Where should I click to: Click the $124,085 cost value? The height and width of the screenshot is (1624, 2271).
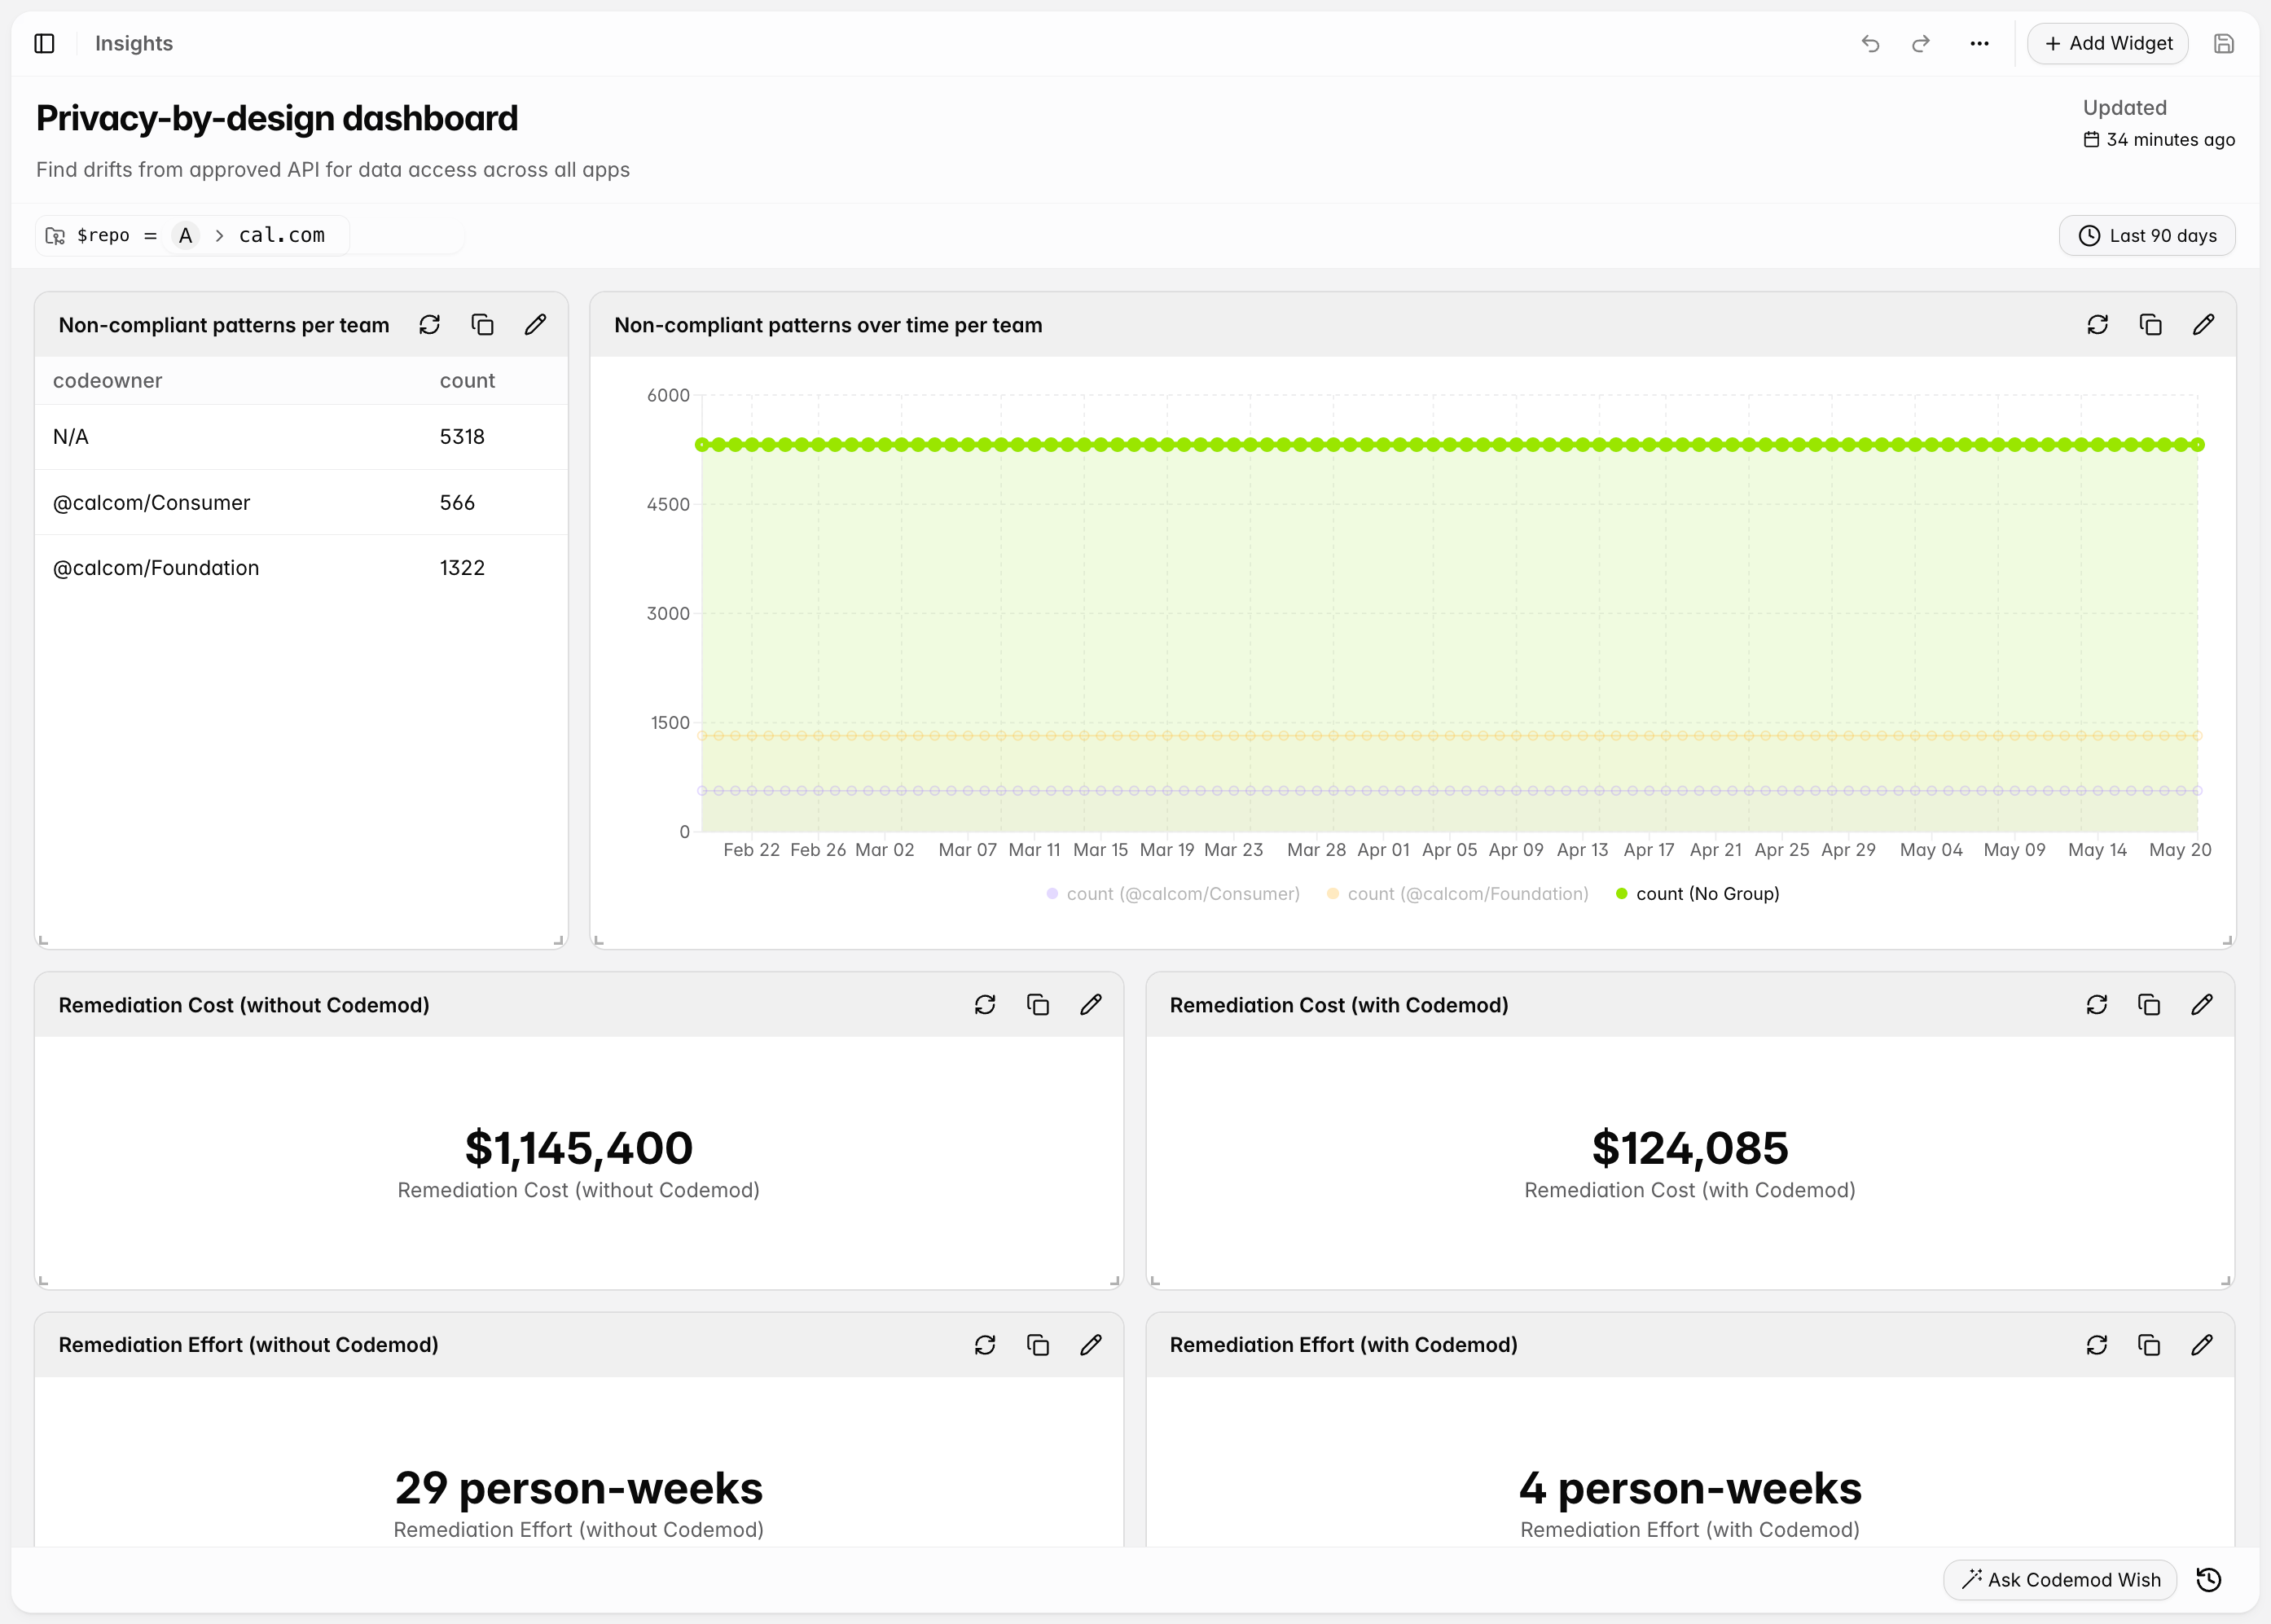coord(1690,1148)
